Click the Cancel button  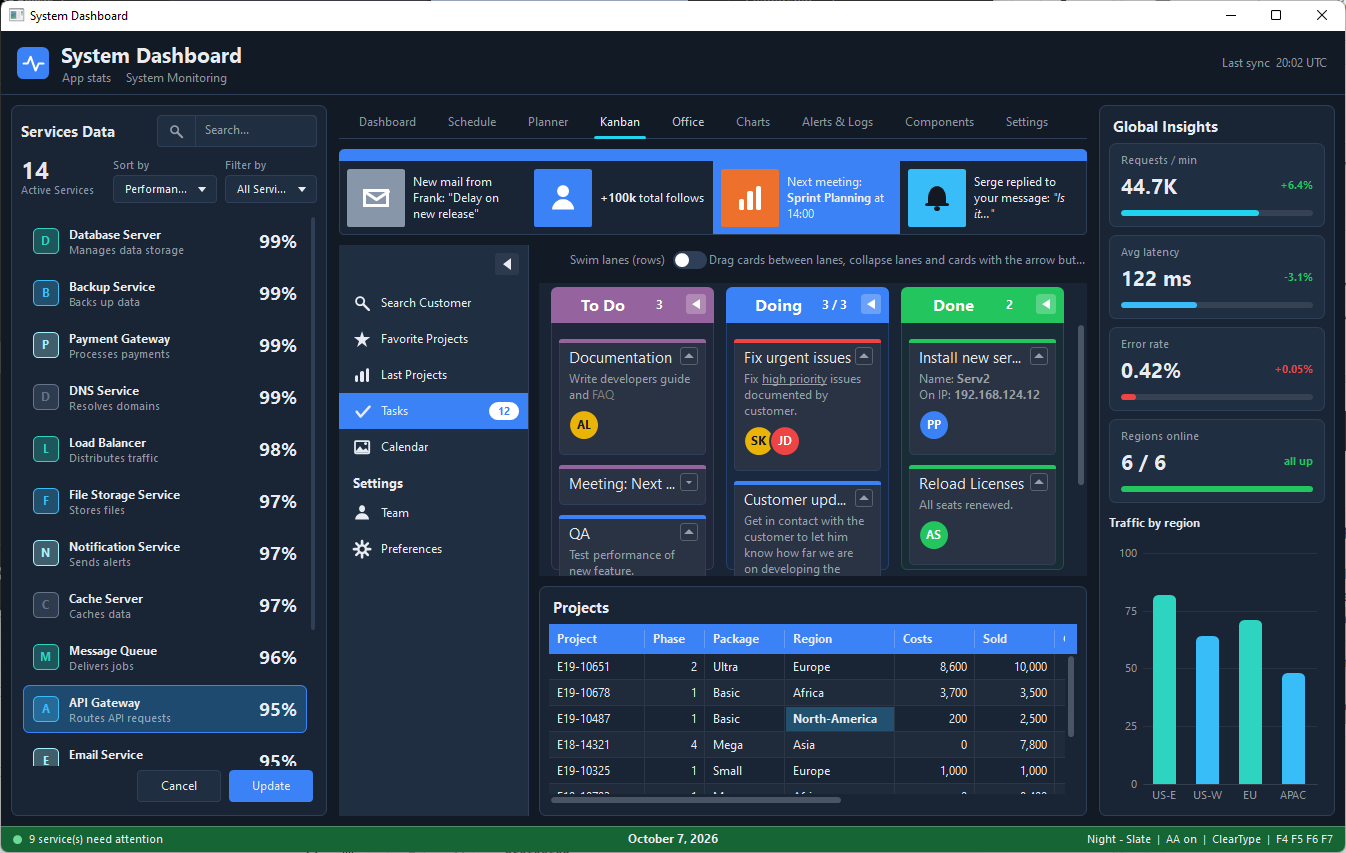tap(179, 786)
